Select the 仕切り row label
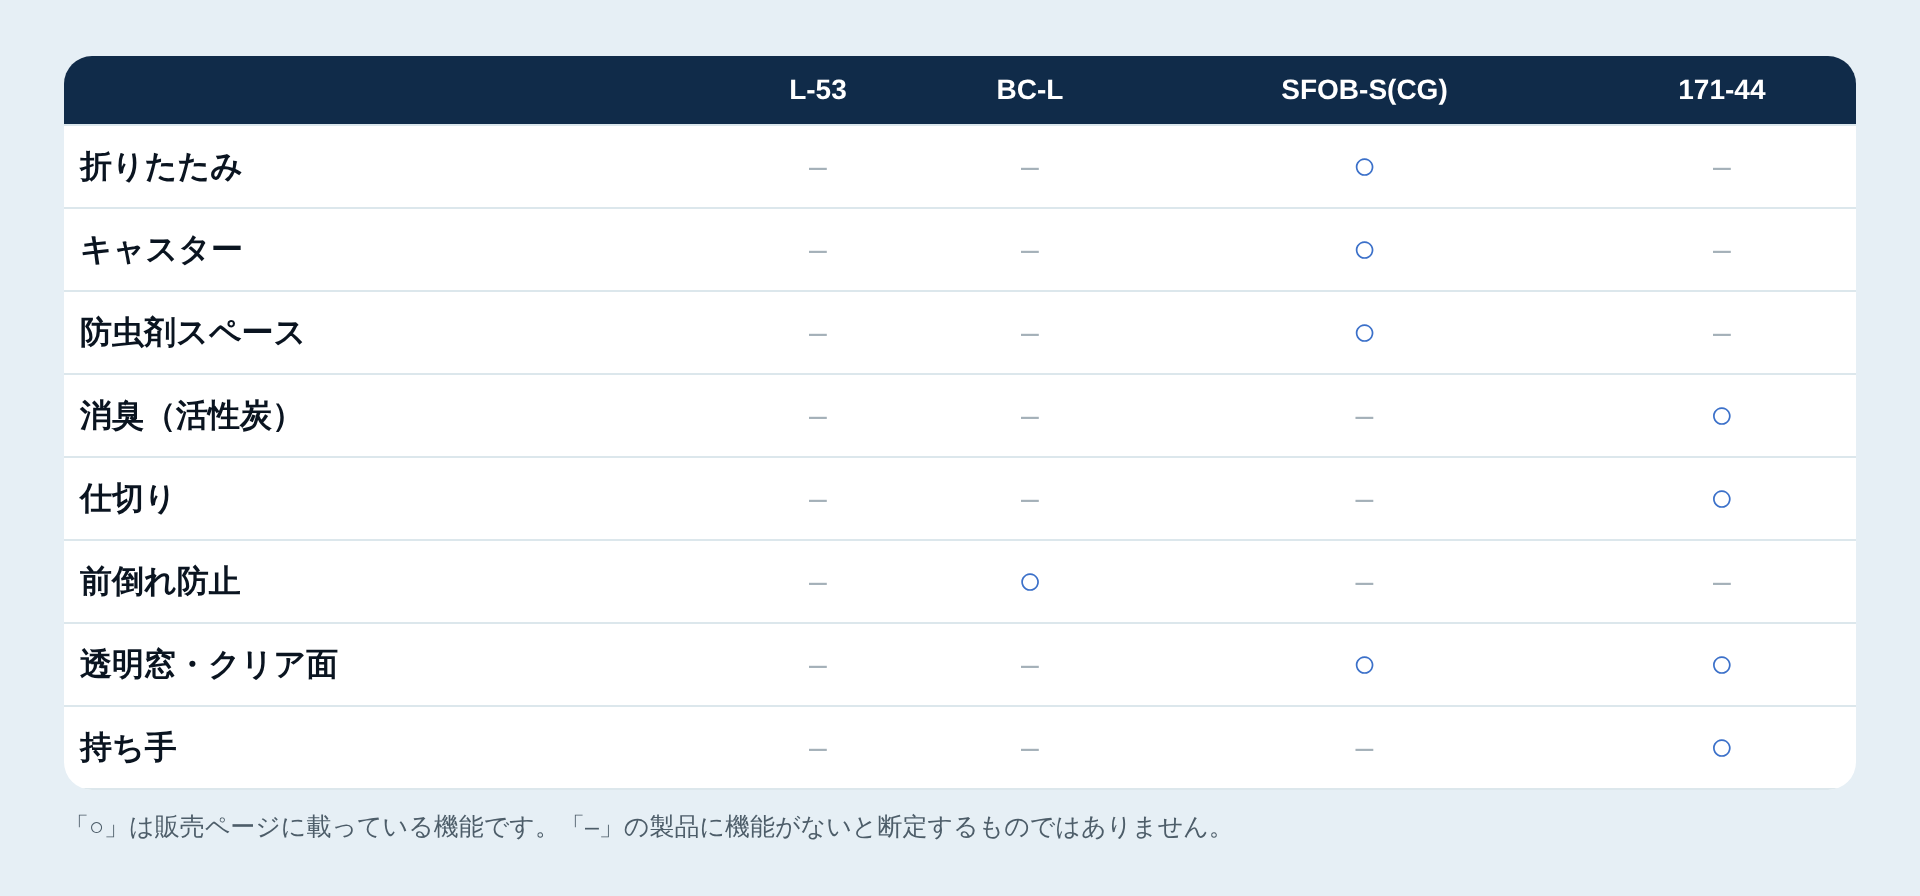Screen dimensions: 1920x896 (x=128, y=499)
